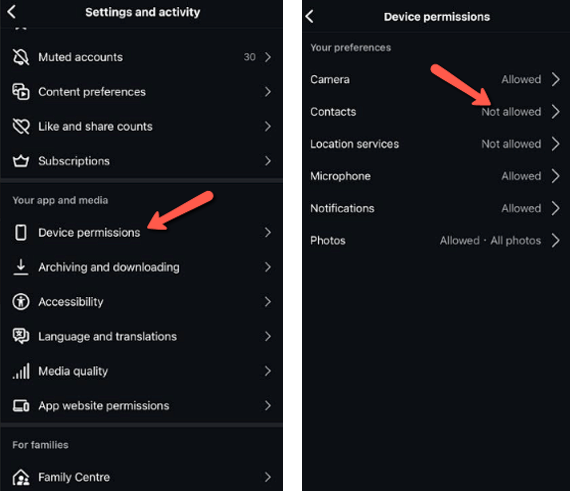
Task: Open Notifications permission row
Action: tap(436, 208)
